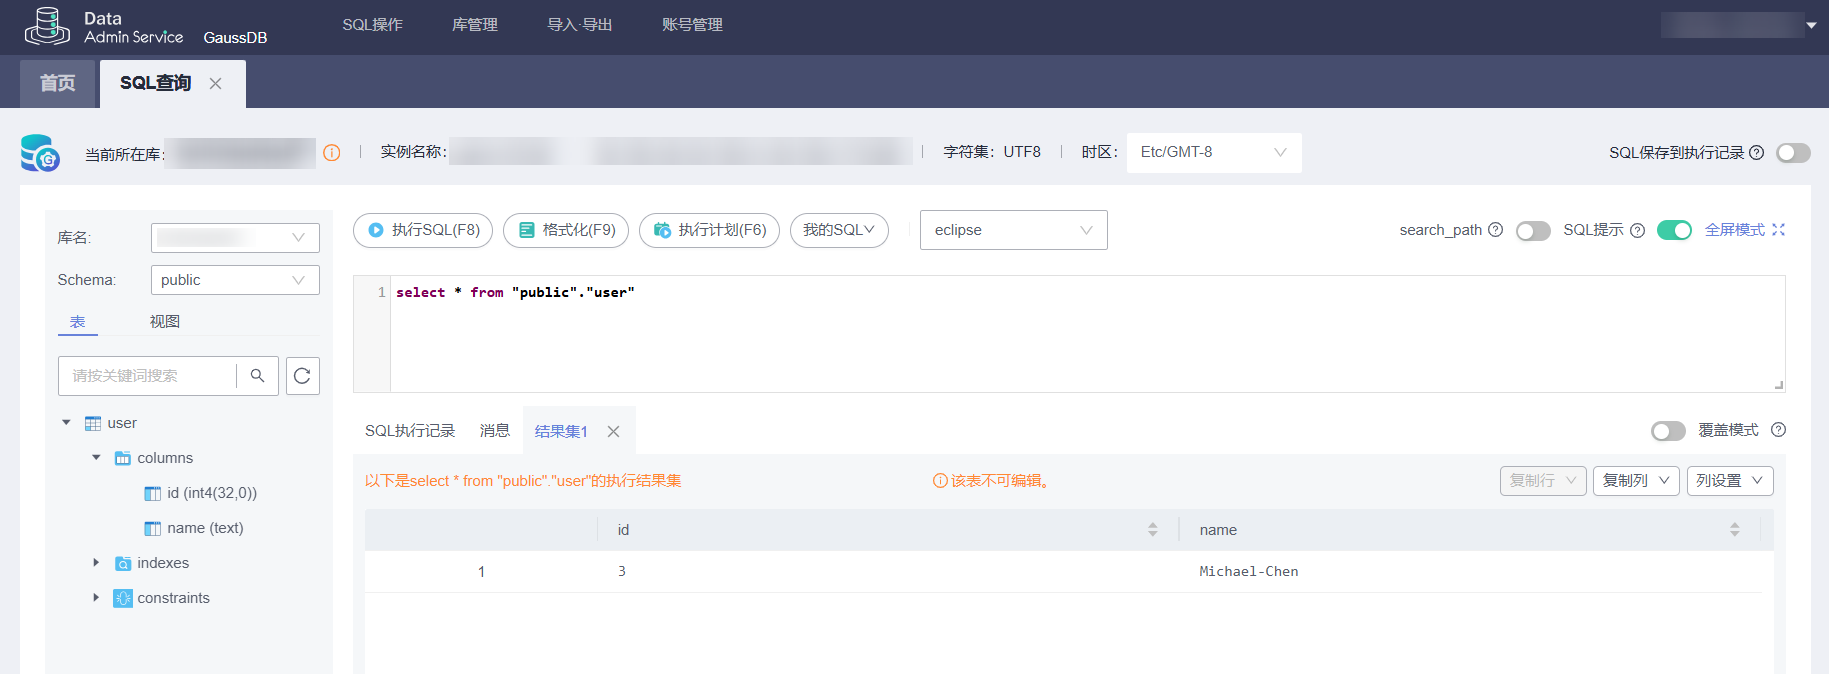Image resolution: width=1829 pixels, height=674 pixels.
Task: Click into the SQL editor text area
Action: coord(1087,334)
